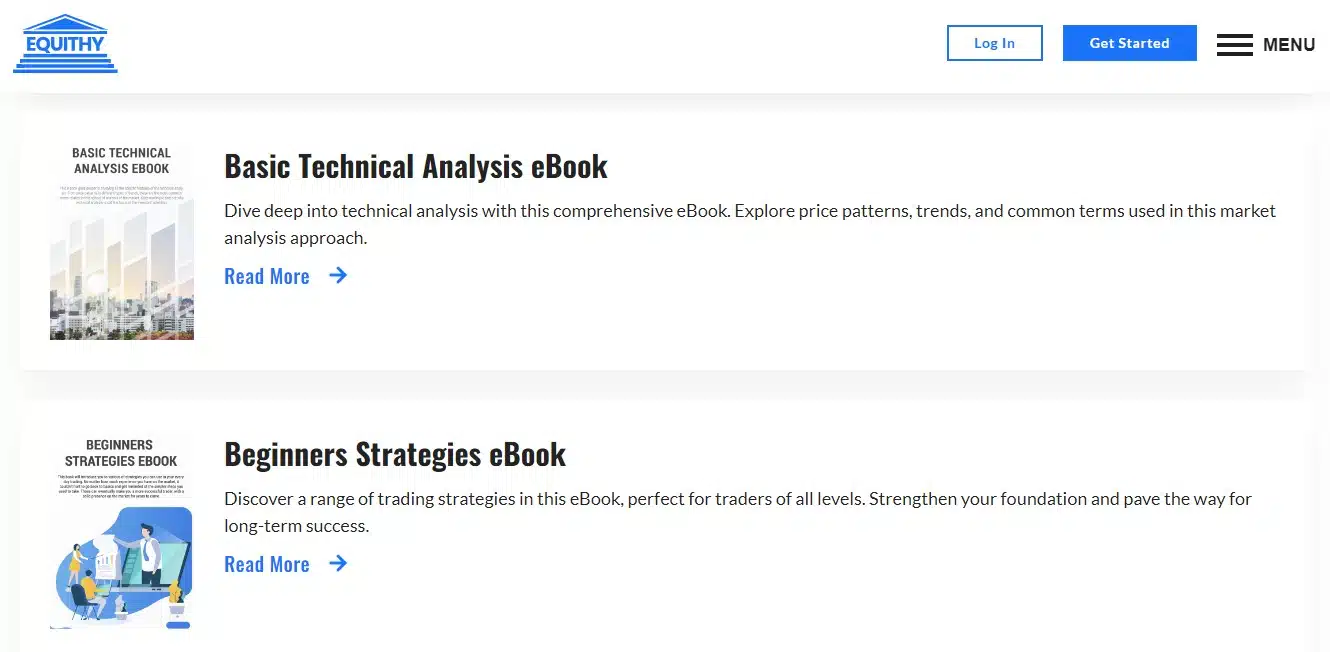Click Read More under Basic Technical Analysis
This screenshot has width=1330, height=652.
pos(267,276)
